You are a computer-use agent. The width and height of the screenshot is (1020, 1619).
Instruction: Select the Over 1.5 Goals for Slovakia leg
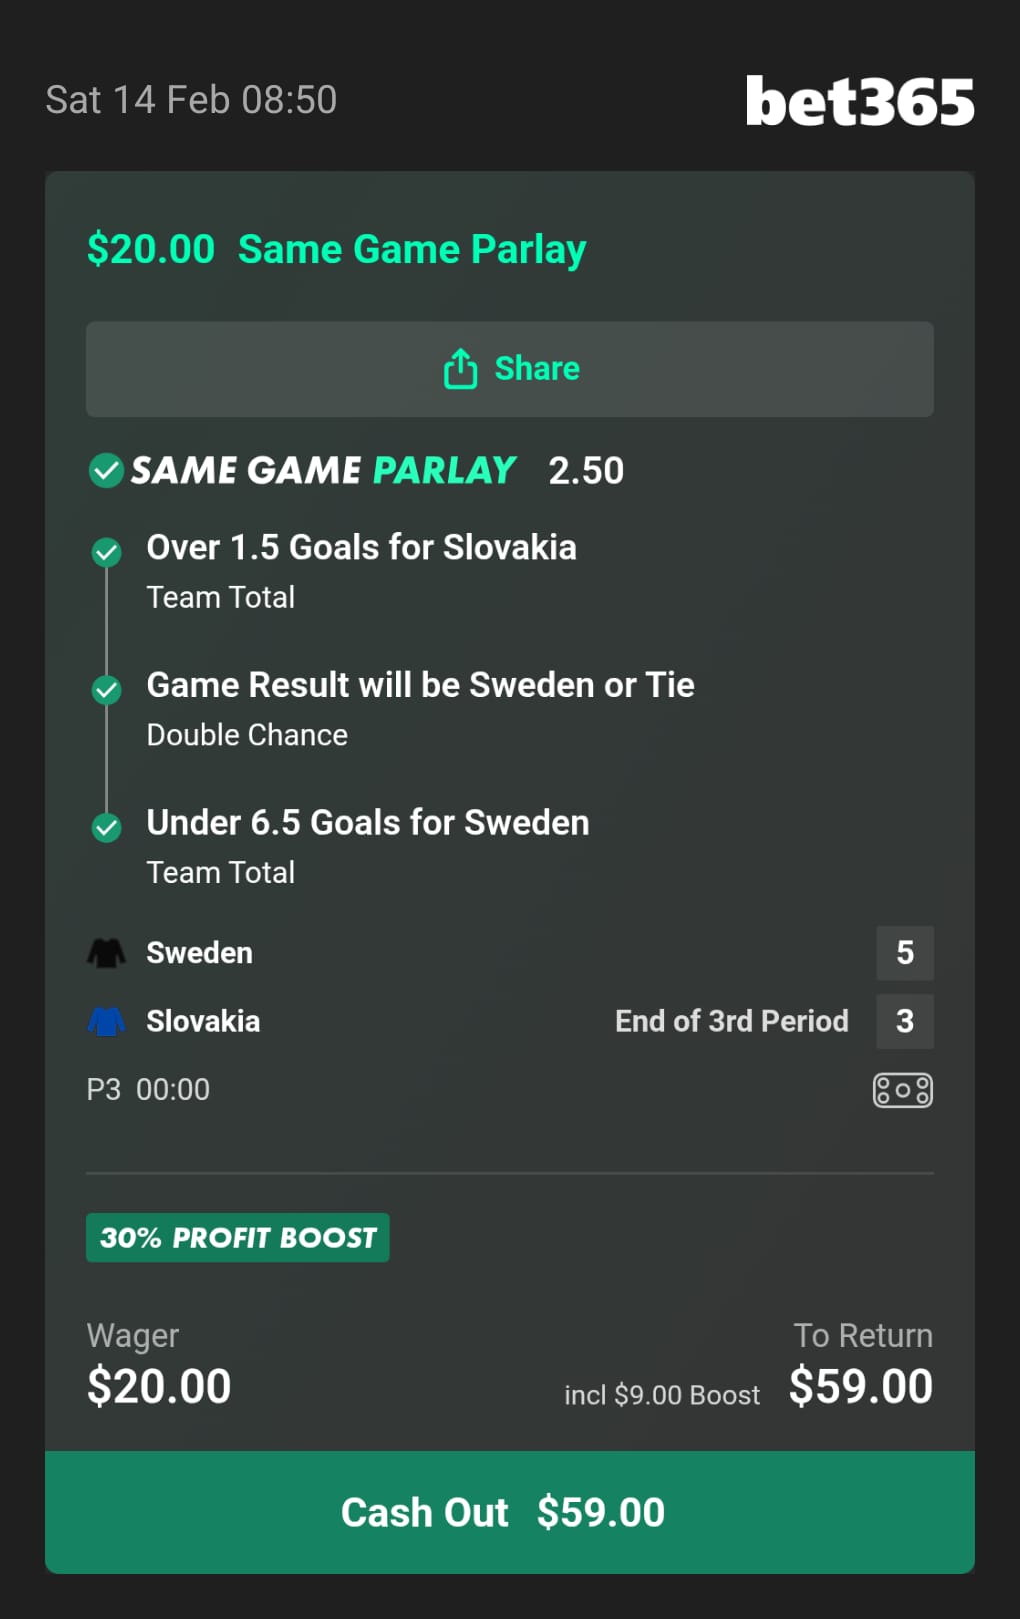tap(361, 548)
